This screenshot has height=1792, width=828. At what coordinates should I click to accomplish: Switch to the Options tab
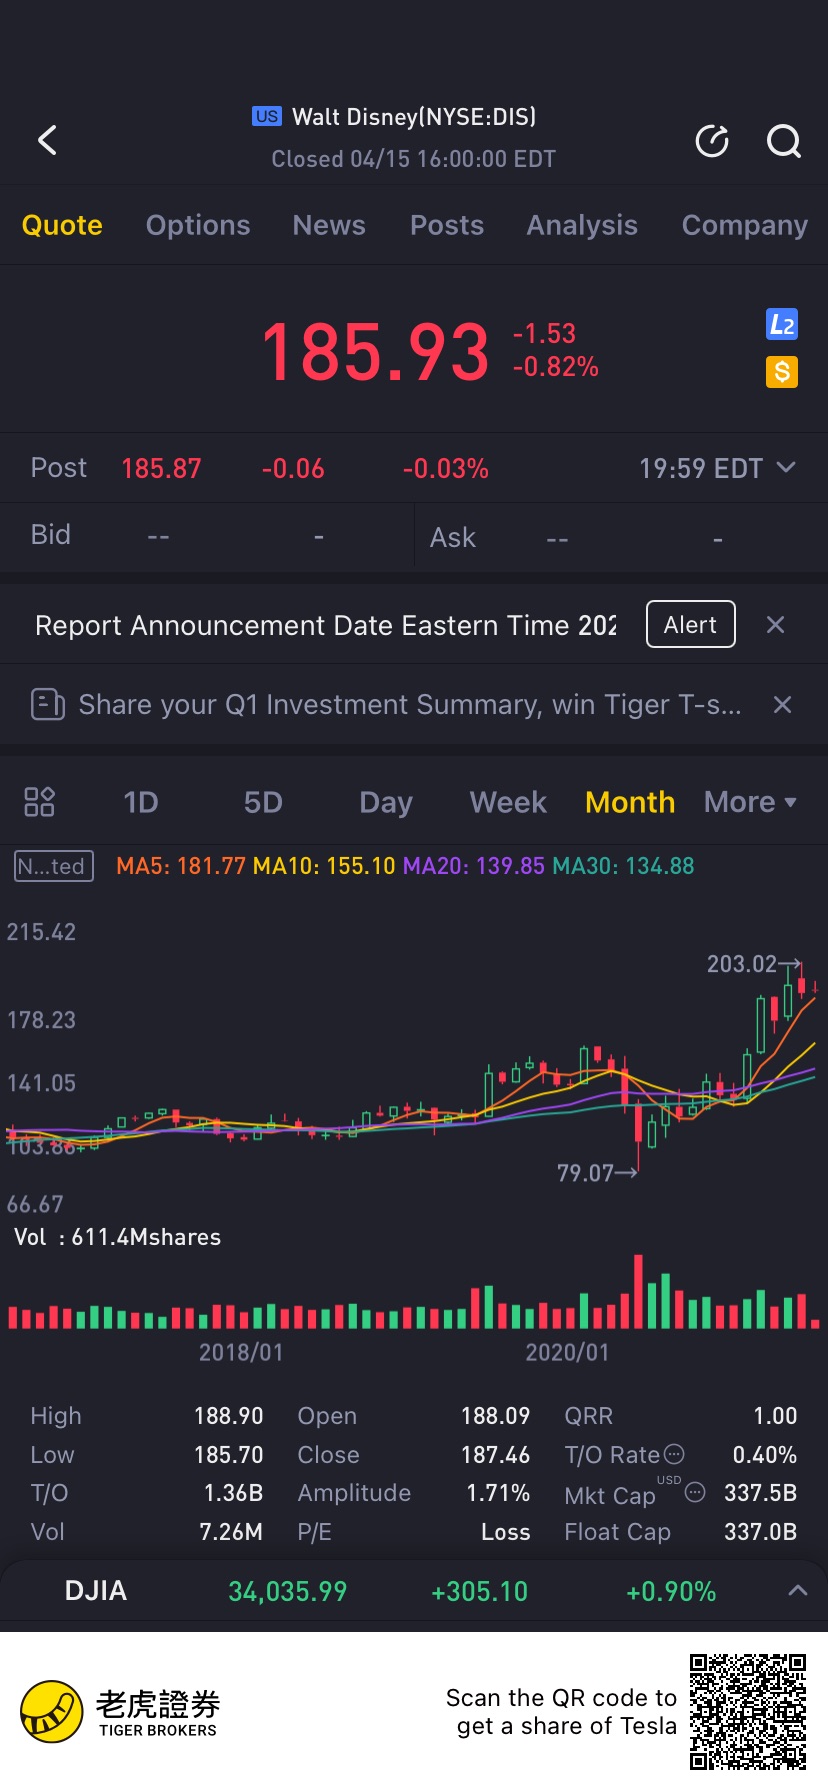click(198, 225)
